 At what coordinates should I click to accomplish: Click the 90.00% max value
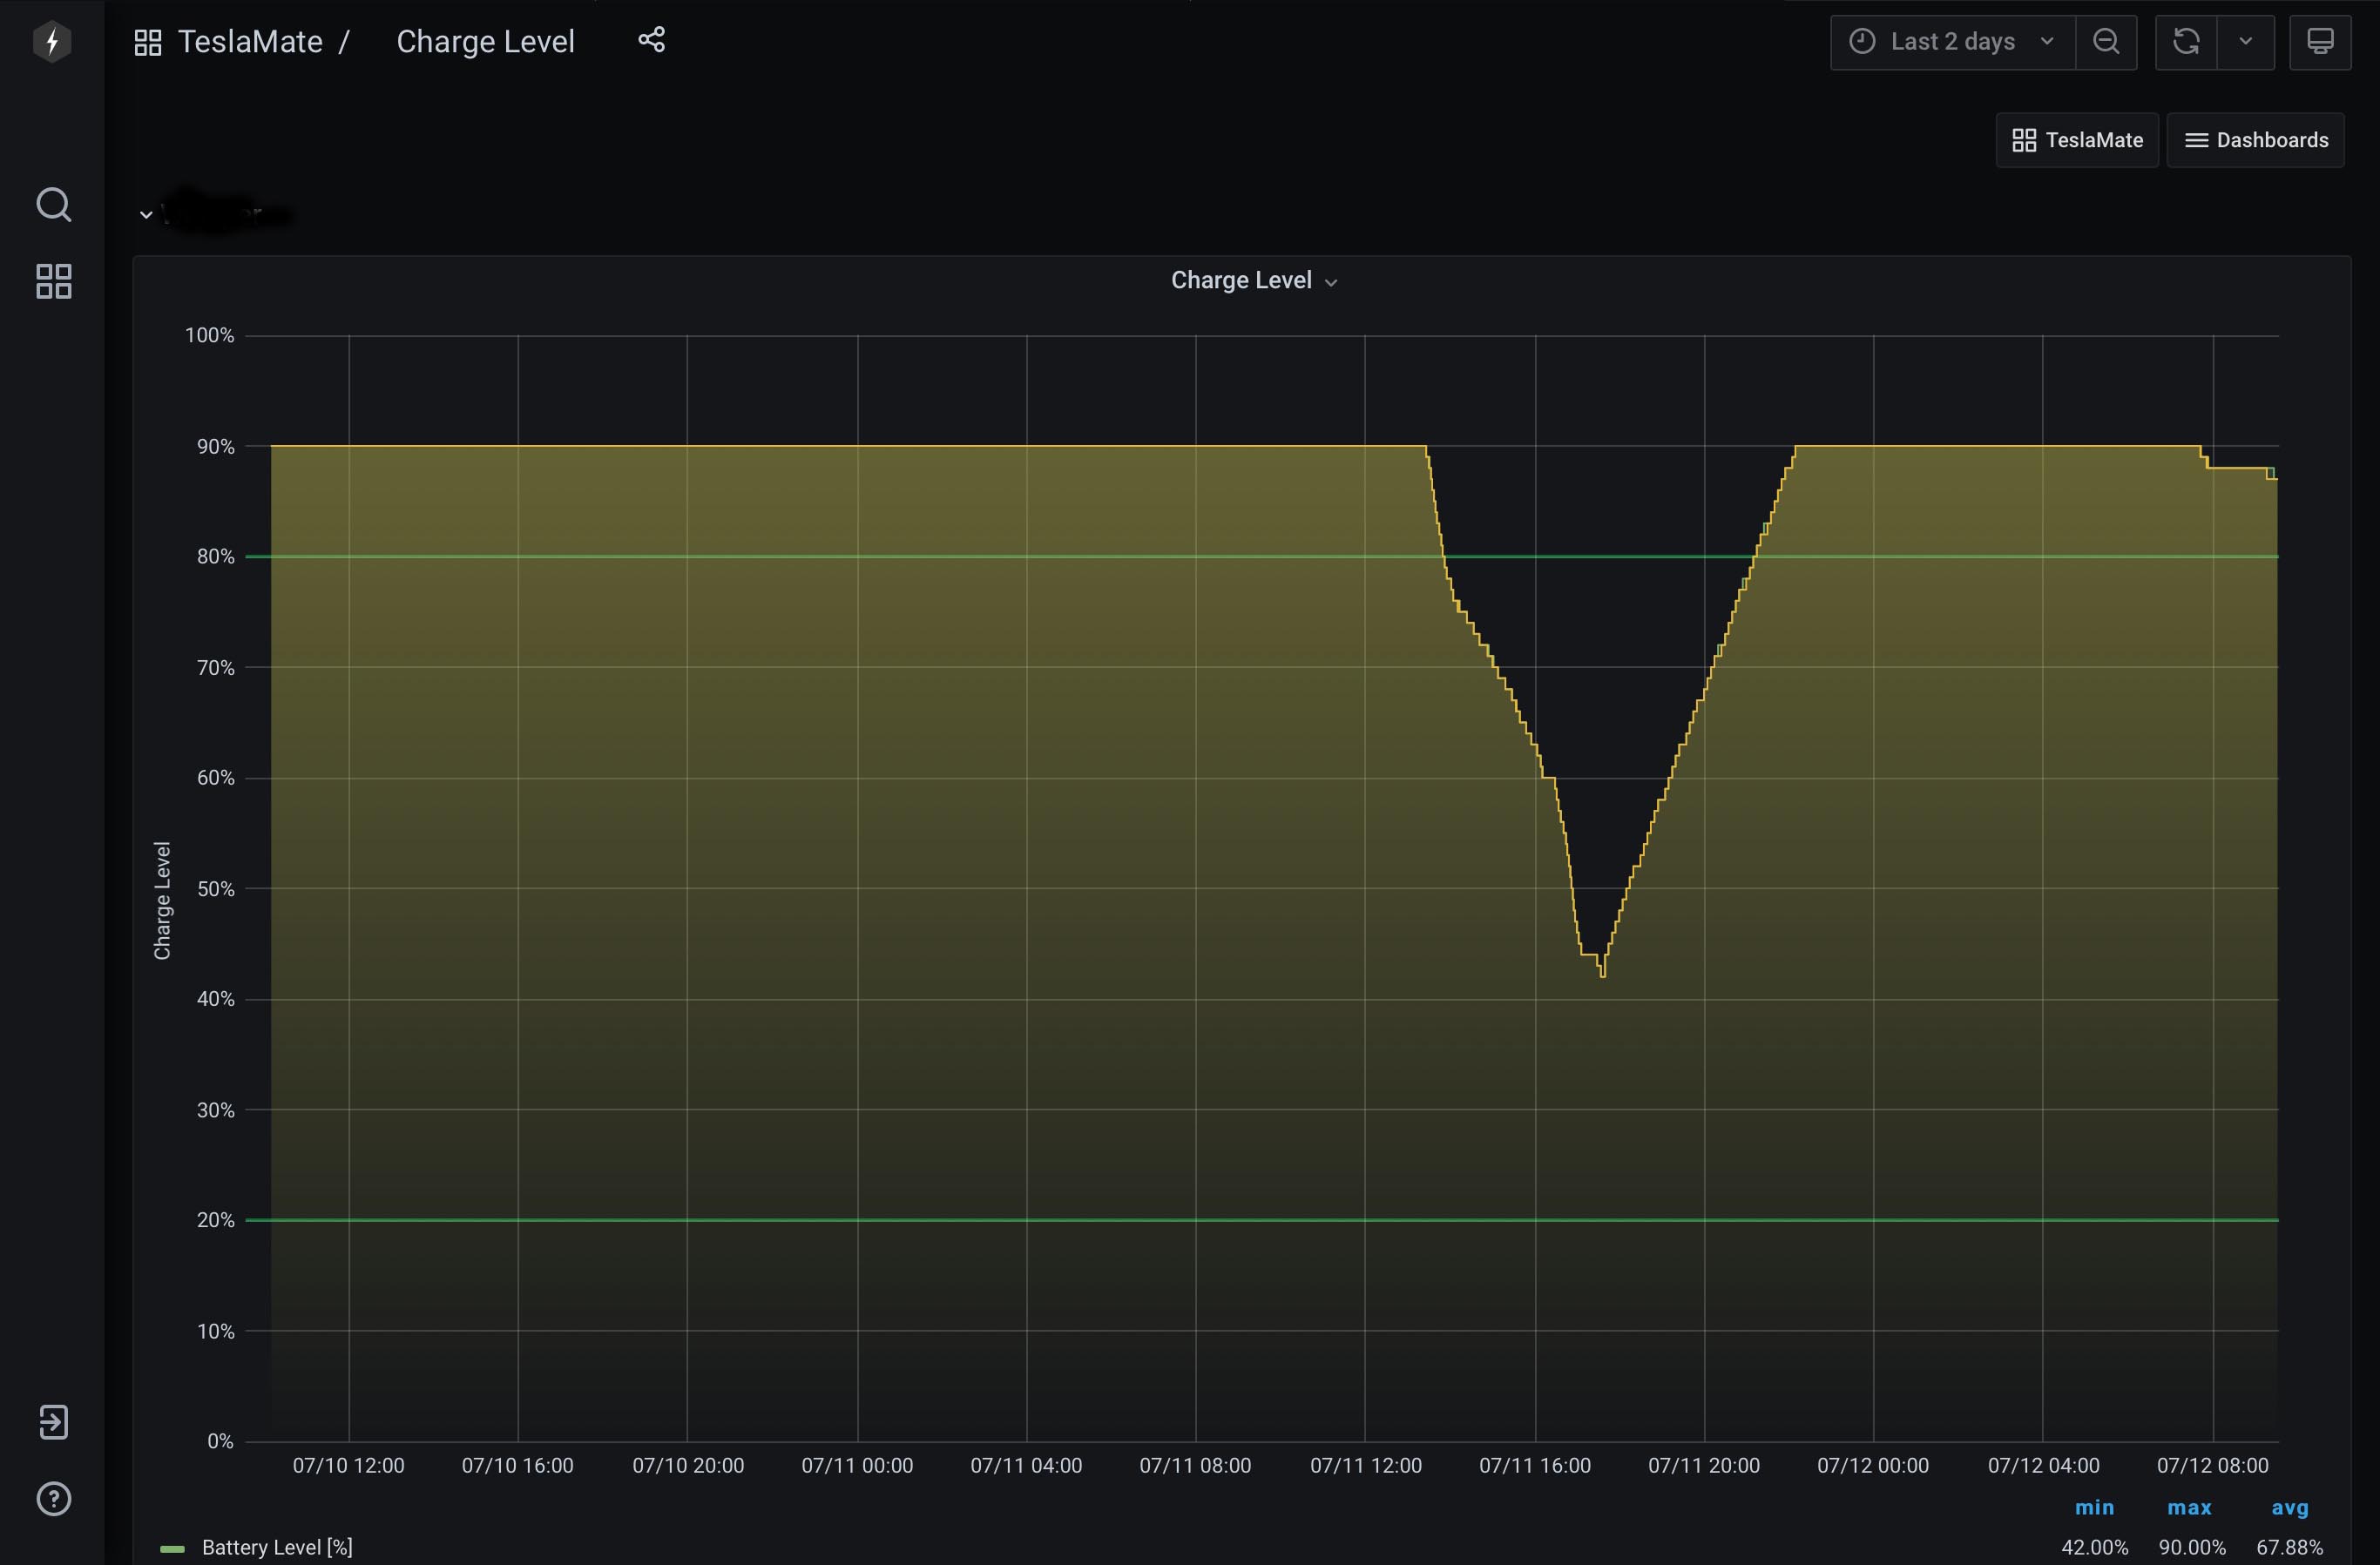2192,1547
